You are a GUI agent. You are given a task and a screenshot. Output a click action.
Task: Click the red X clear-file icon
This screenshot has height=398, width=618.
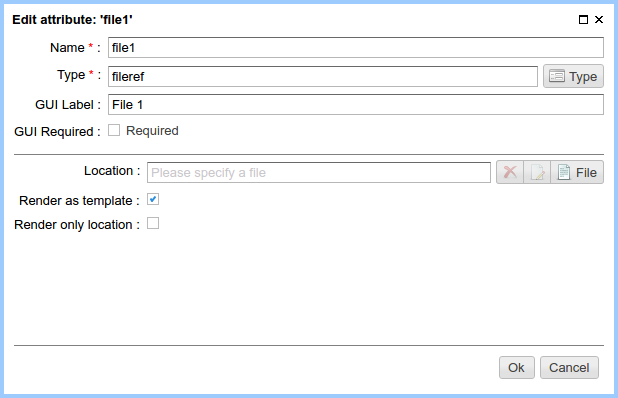tap(510, 172)
